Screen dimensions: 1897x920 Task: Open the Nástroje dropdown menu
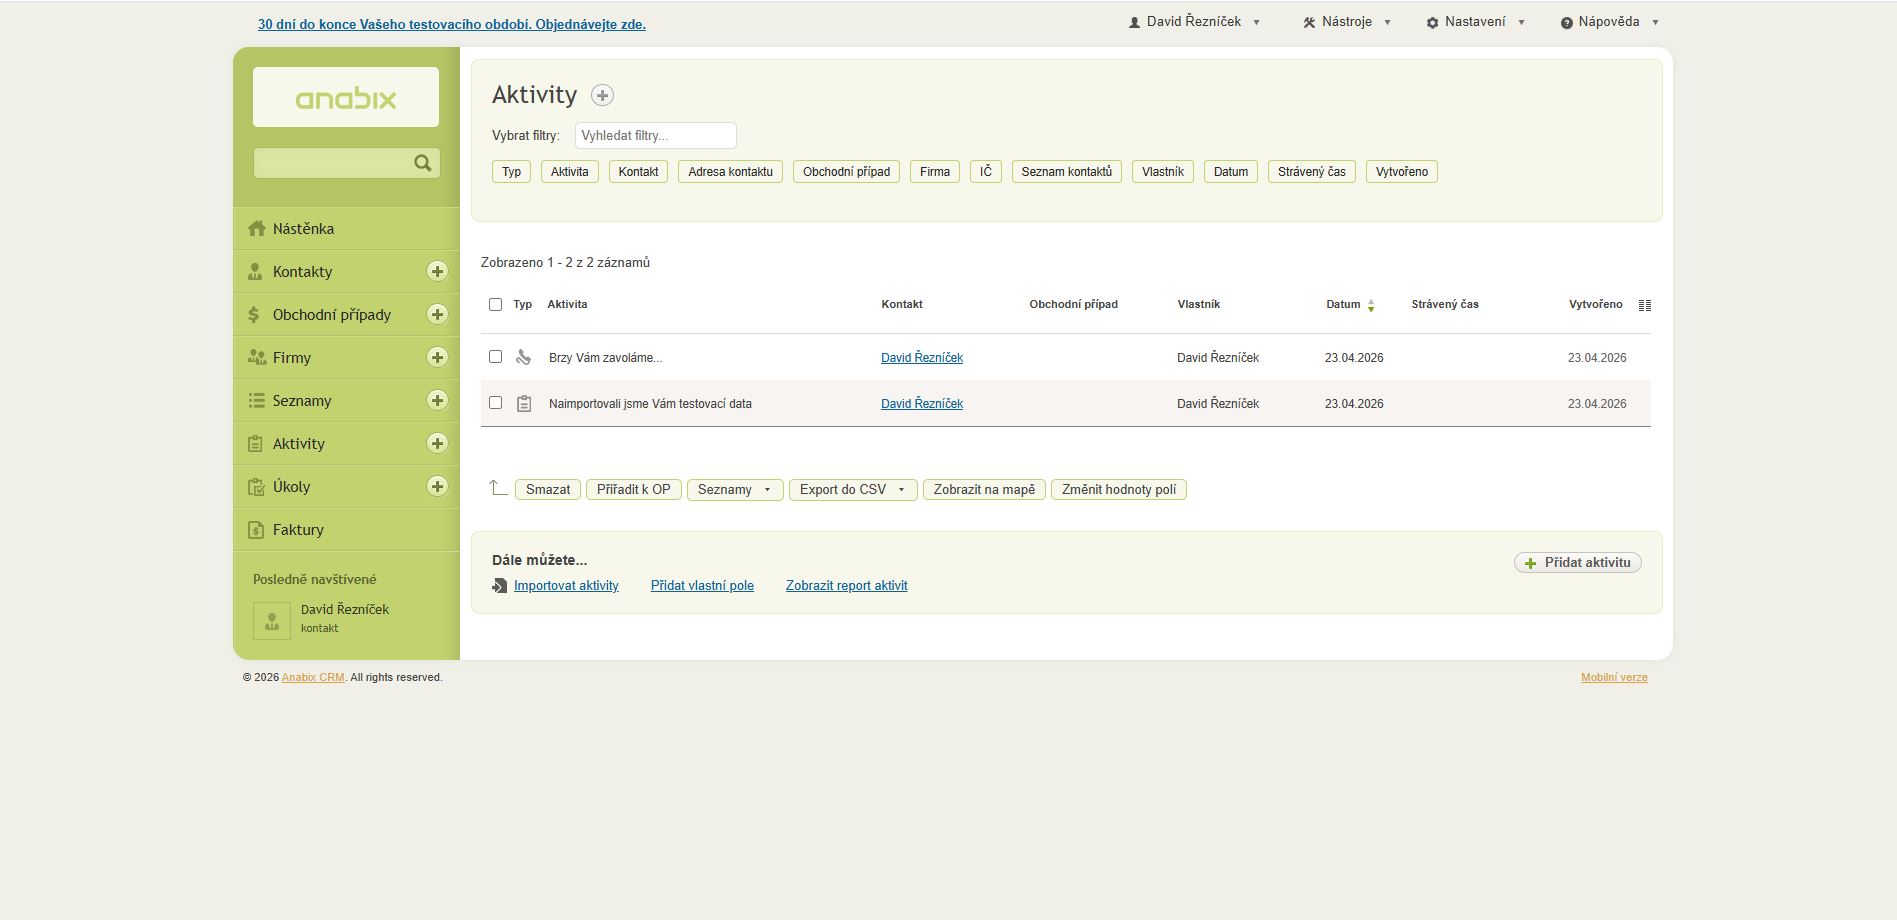(1346, 21)
